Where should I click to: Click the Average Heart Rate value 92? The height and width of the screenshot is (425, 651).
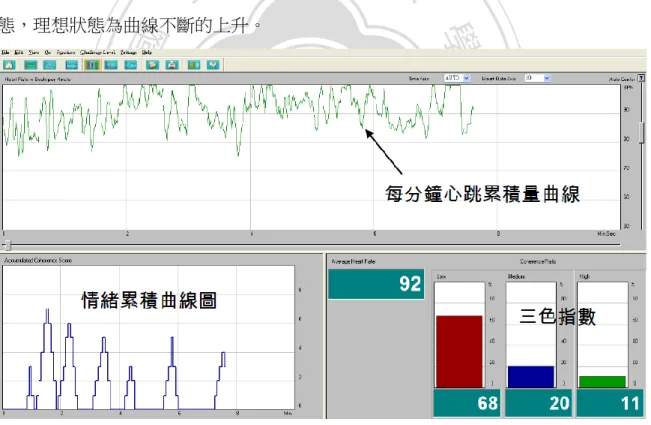coord(376,284)
